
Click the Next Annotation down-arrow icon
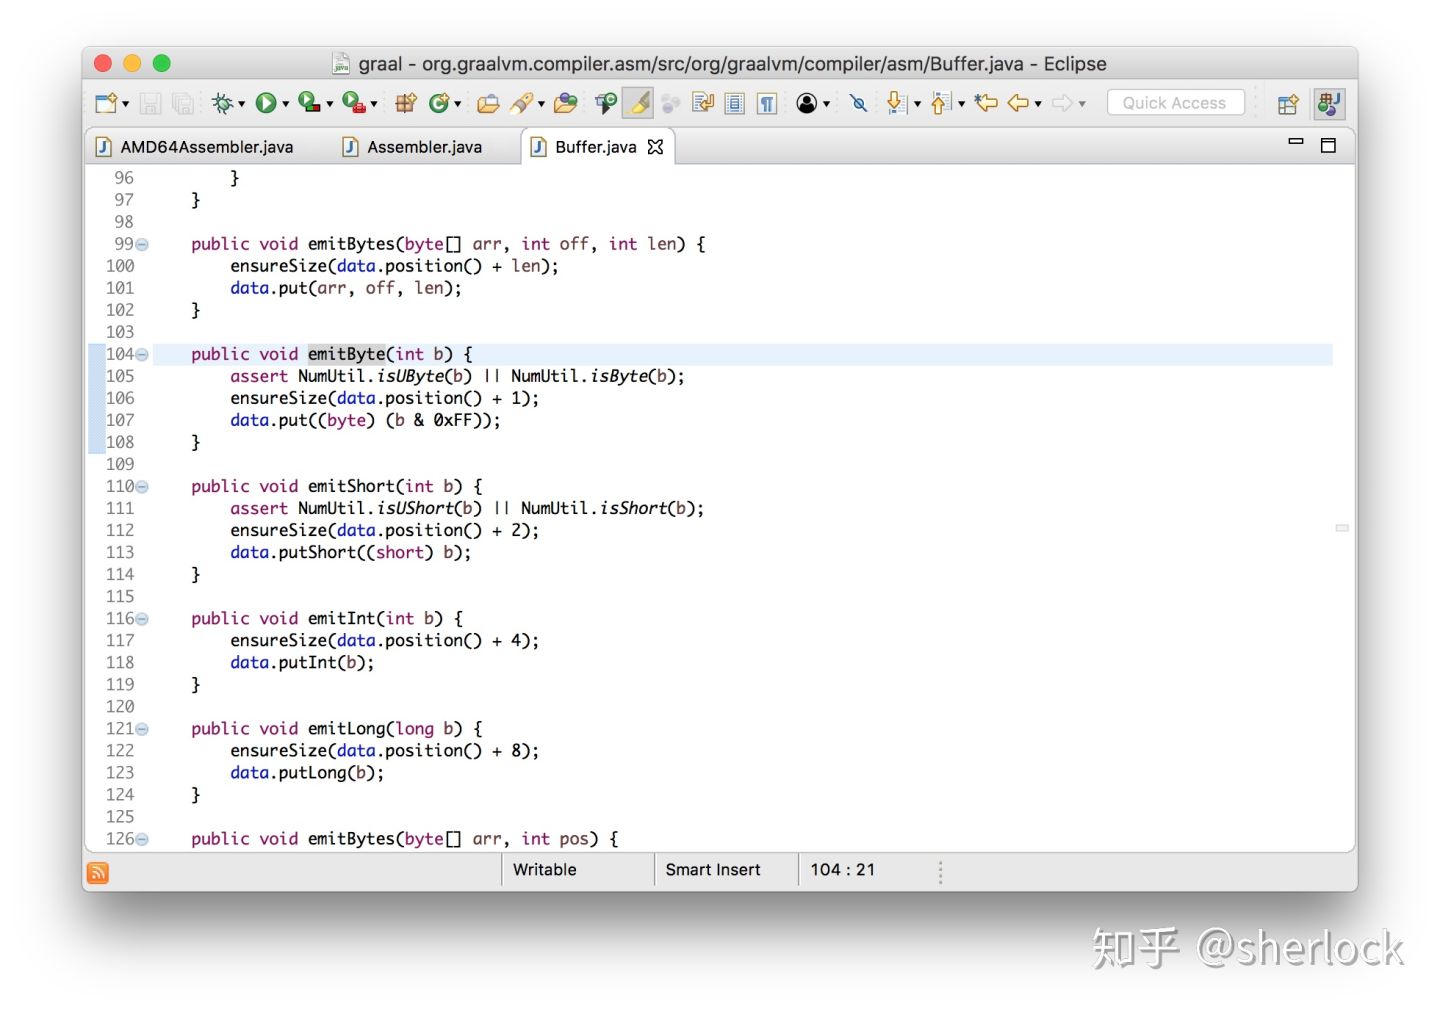pos(896,103)
